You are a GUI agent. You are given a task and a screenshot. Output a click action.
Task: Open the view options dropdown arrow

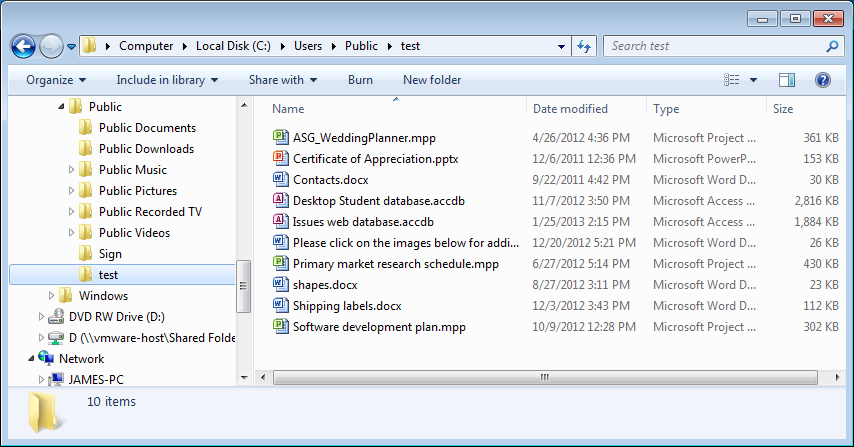pyautogui.click(x=753, y=80)
